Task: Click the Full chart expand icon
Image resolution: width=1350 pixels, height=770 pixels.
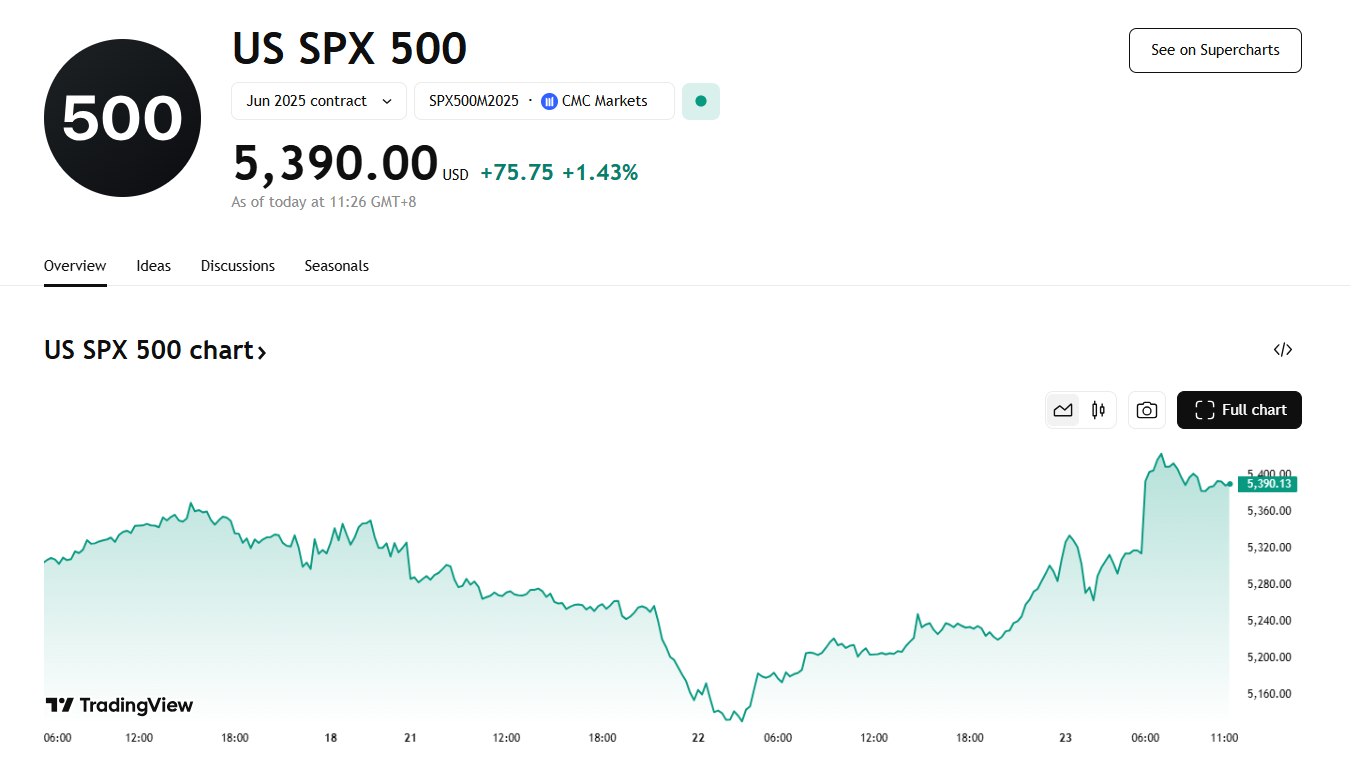Action: coord(1204,410)
